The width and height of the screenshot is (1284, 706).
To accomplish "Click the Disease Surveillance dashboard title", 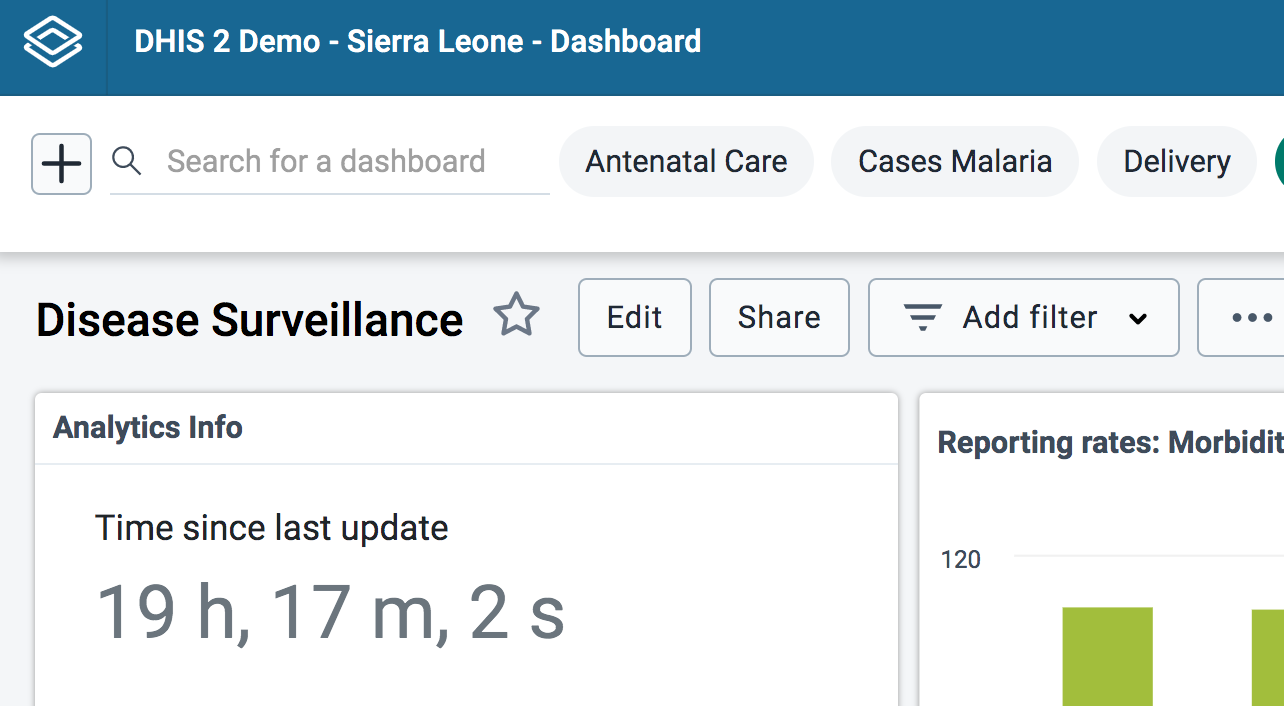I will 249,320.
